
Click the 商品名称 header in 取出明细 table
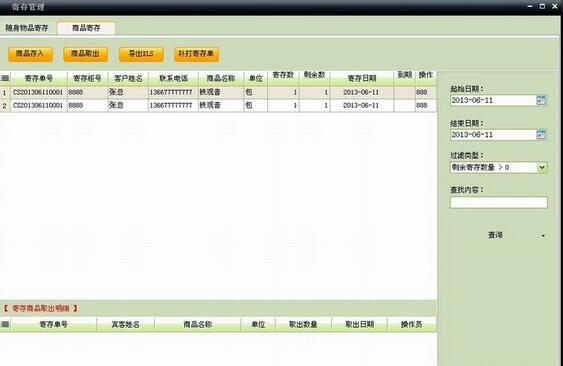click(198, 325)
